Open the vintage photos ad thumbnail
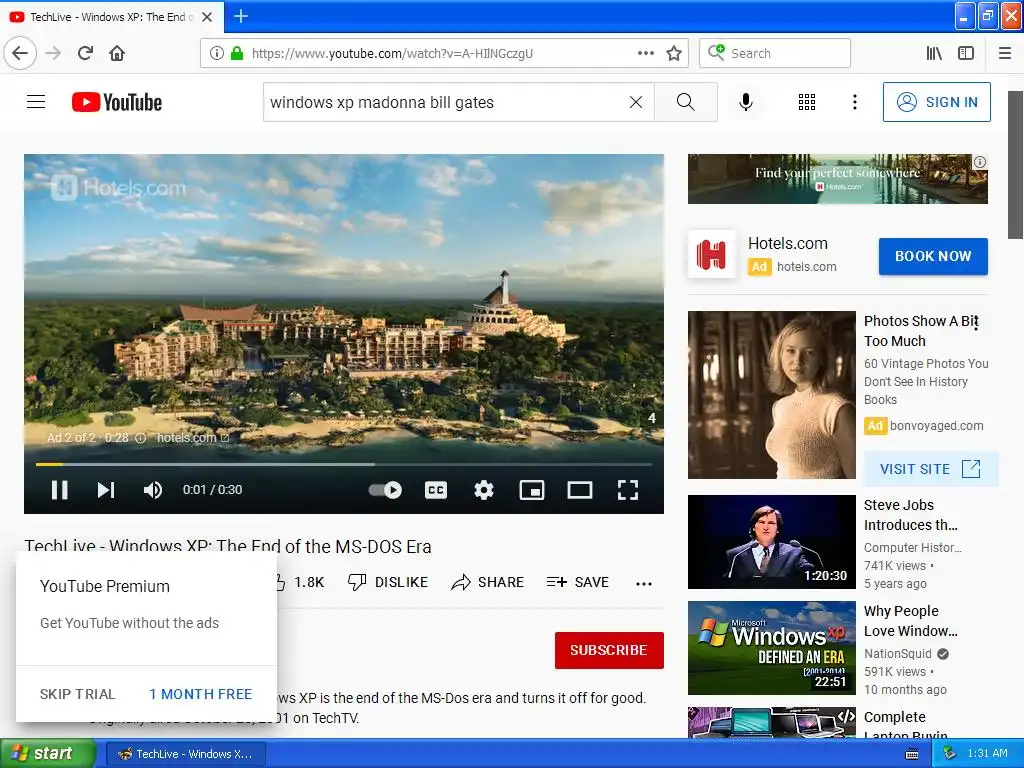1024x768 pixels. (771, 394)
